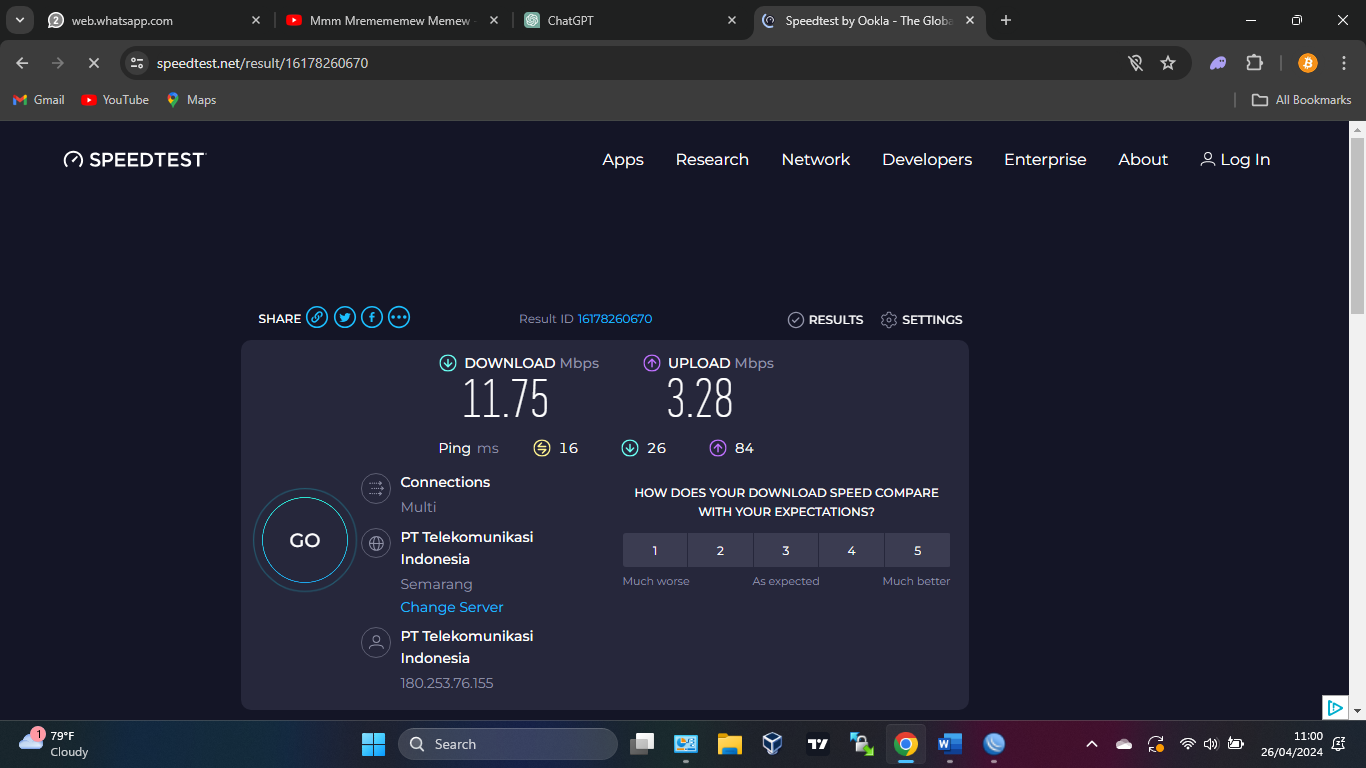Show hidden system tray icons
This screenshot has width=1366, height=768.
1092,744
